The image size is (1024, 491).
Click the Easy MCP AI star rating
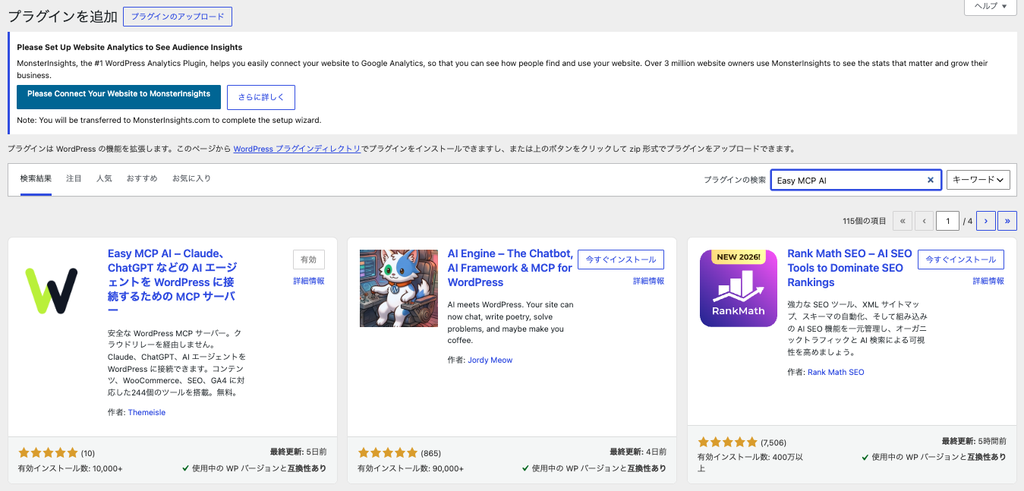(x=48, y=452)
